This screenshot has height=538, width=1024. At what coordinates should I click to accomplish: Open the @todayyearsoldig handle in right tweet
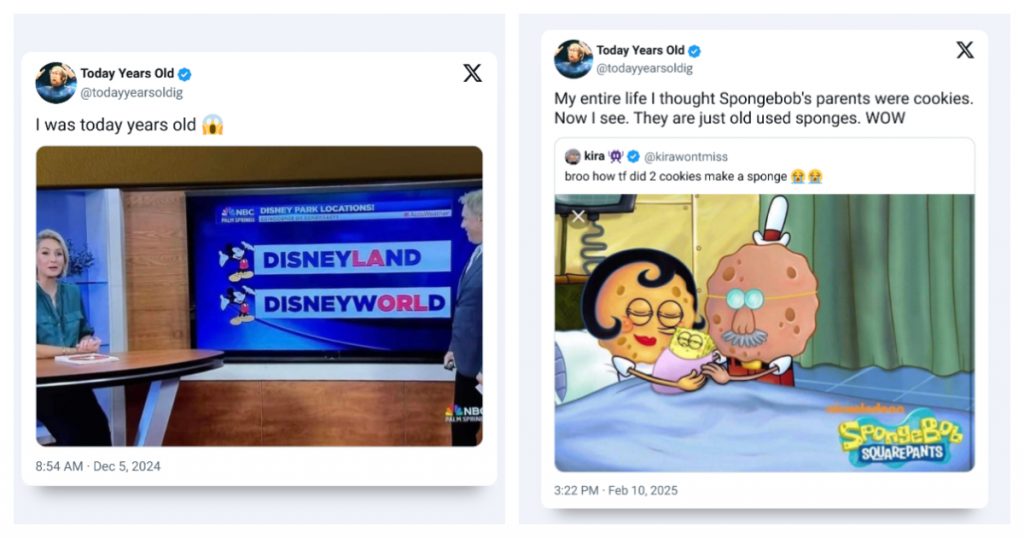pos(645,68)
